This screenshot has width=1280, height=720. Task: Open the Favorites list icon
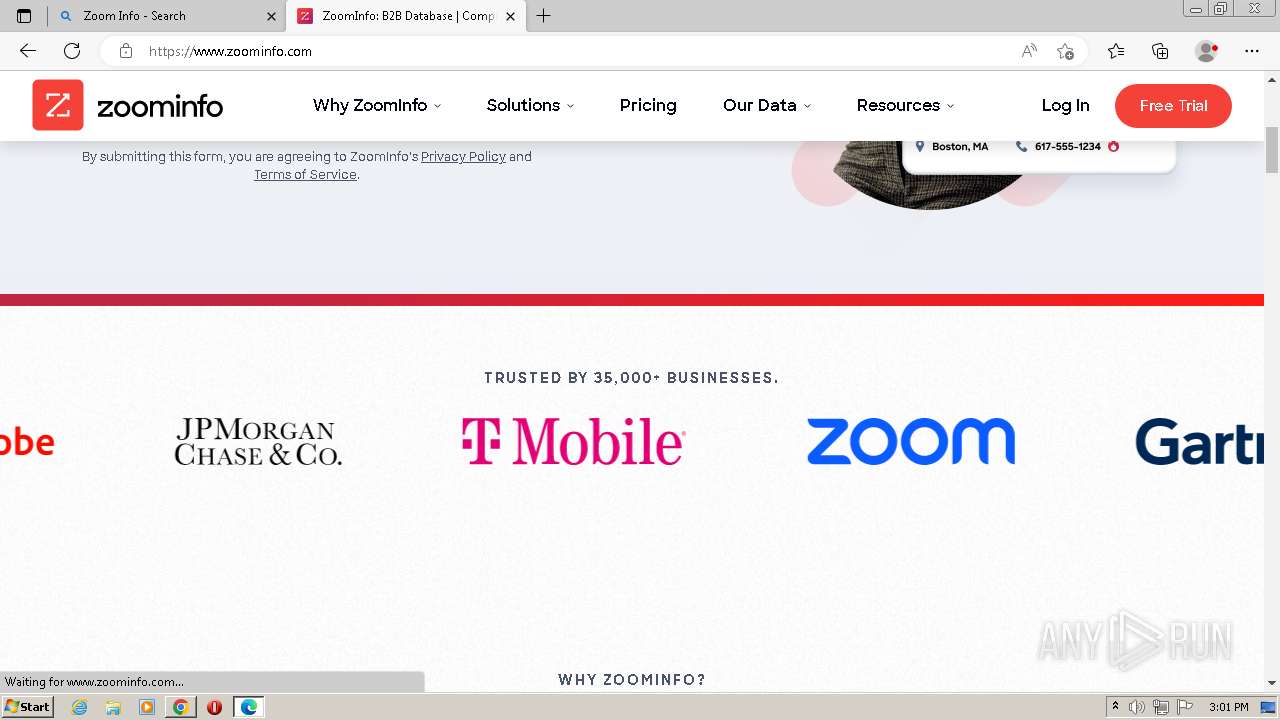pos(1116,51)
